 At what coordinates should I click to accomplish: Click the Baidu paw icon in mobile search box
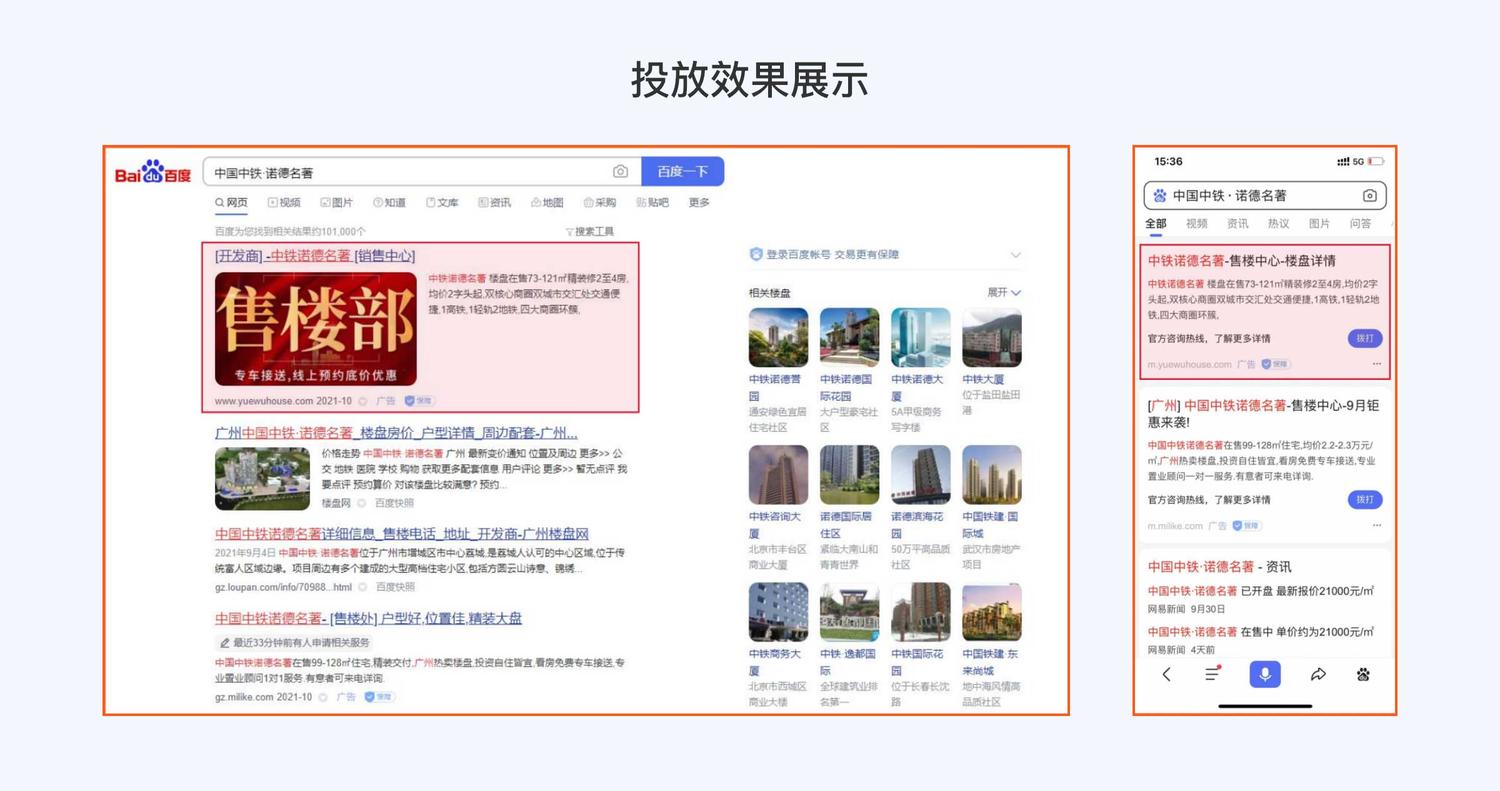point(1160,195)
